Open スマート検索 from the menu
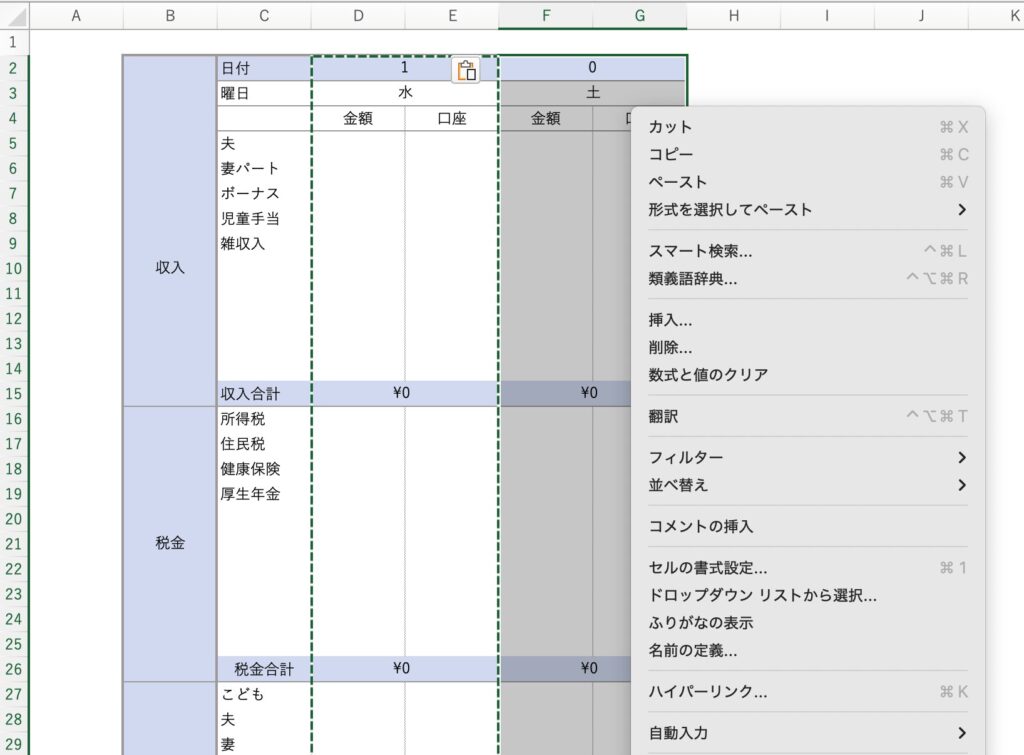The image size is (1024, 755). [x=700, y=251]
